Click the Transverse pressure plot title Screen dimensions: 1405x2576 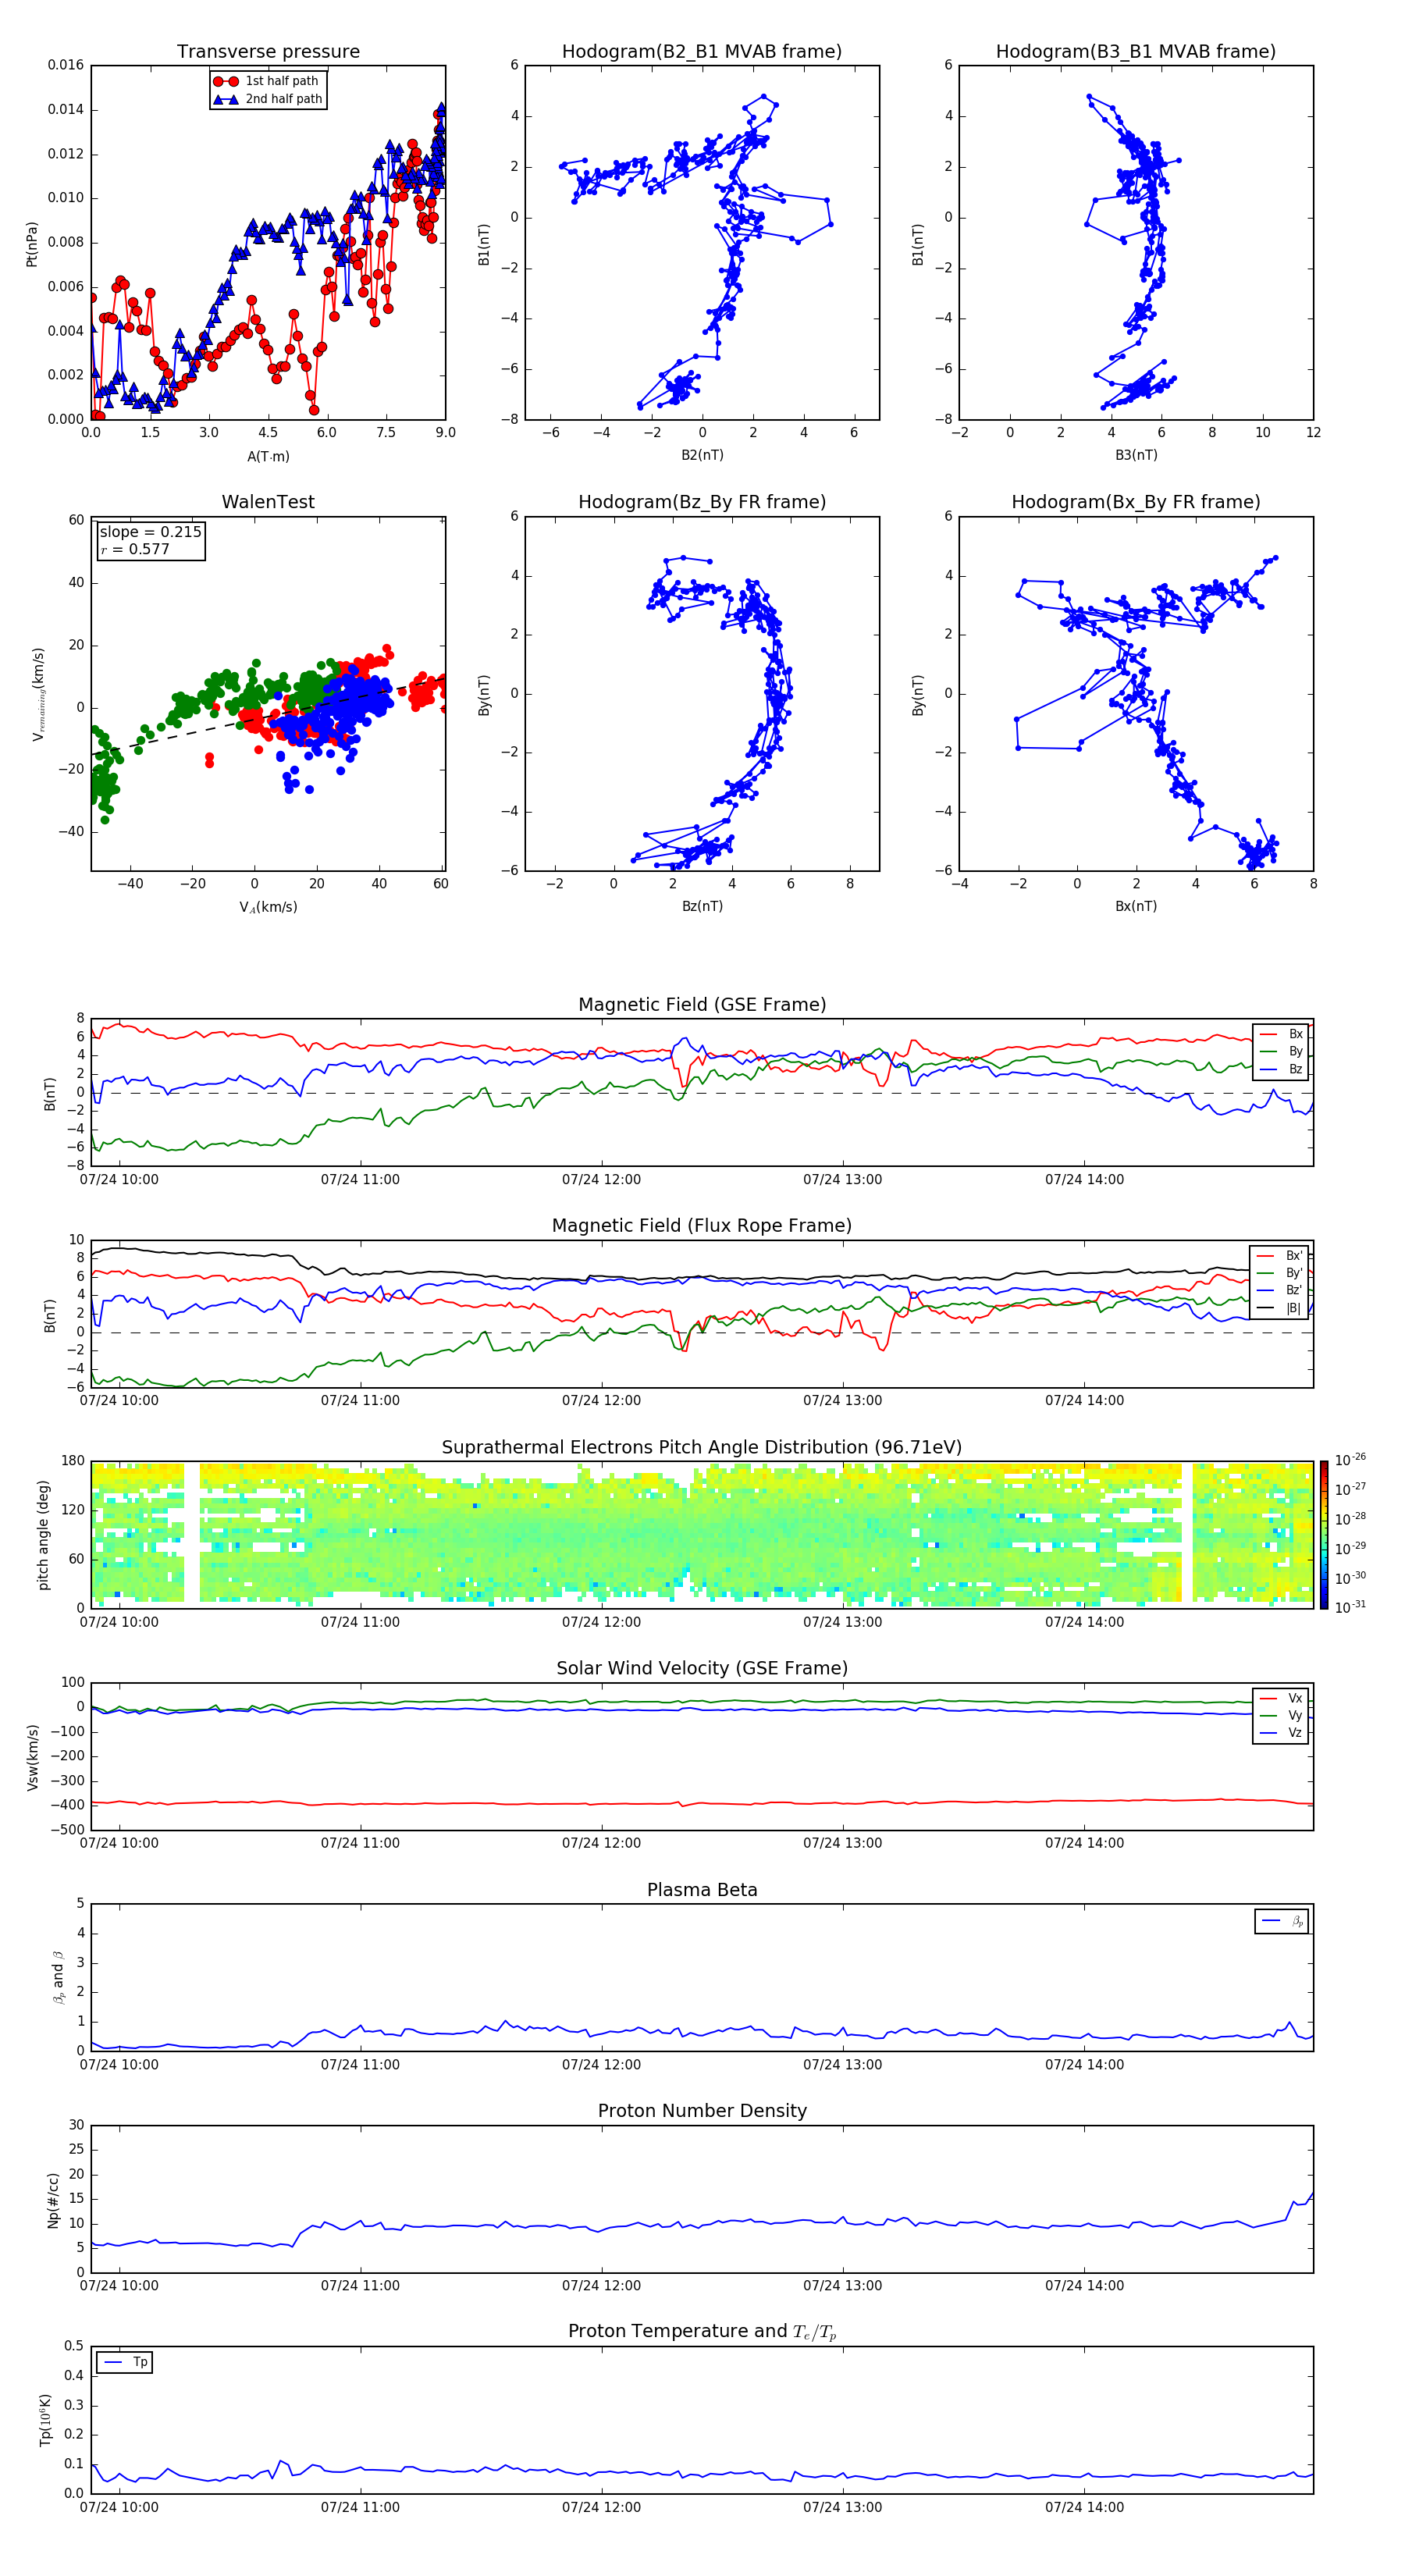point(268,52)
